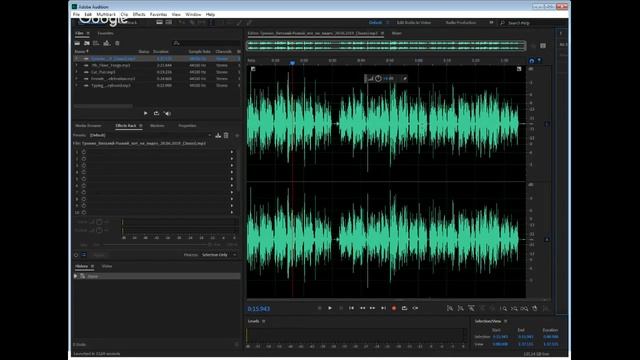This screenshot has width=640, height=360.
Task: Toggle power for effects slot 3
Action: pos(84,165)
